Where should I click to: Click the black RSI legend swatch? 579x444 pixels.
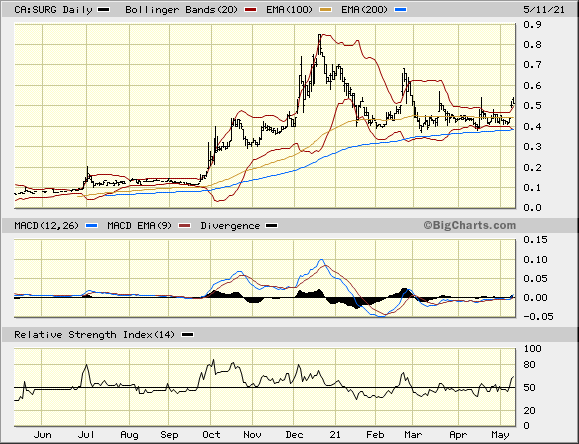[188, 335]
